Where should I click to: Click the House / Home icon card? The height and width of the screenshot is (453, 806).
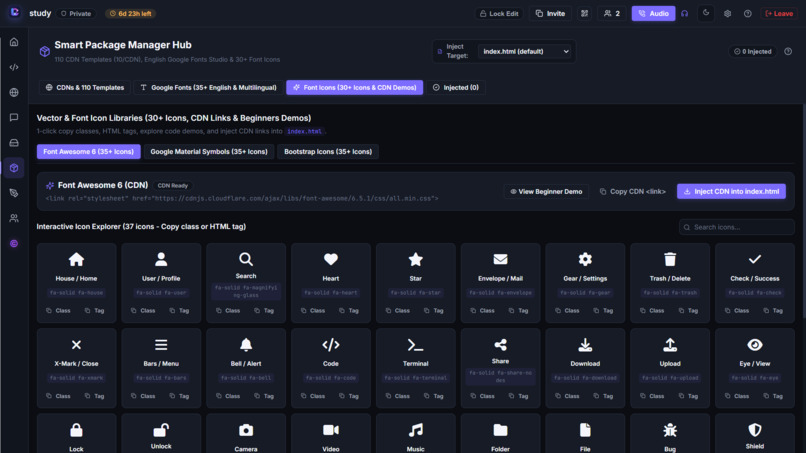(x=77, y=283)
